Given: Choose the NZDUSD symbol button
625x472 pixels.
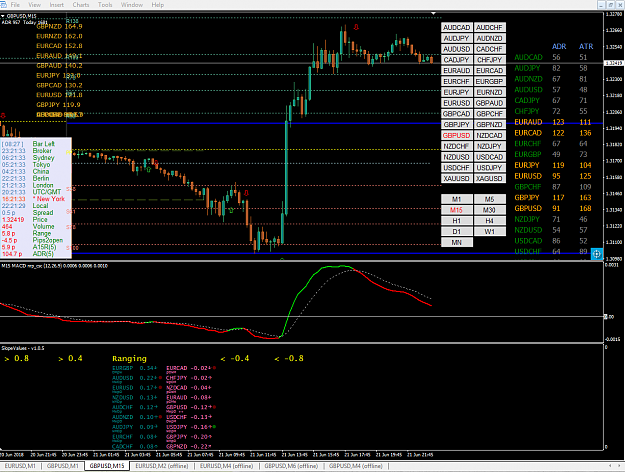Looking at the screenshot, I should coord(457,157).
